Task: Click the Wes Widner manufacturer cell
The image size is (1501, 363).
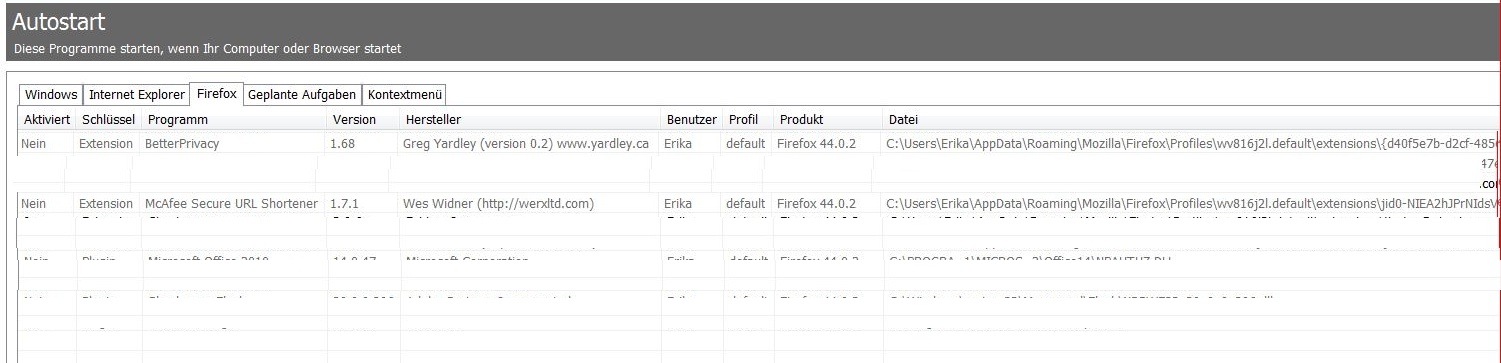Action: (x=498, y=204)
